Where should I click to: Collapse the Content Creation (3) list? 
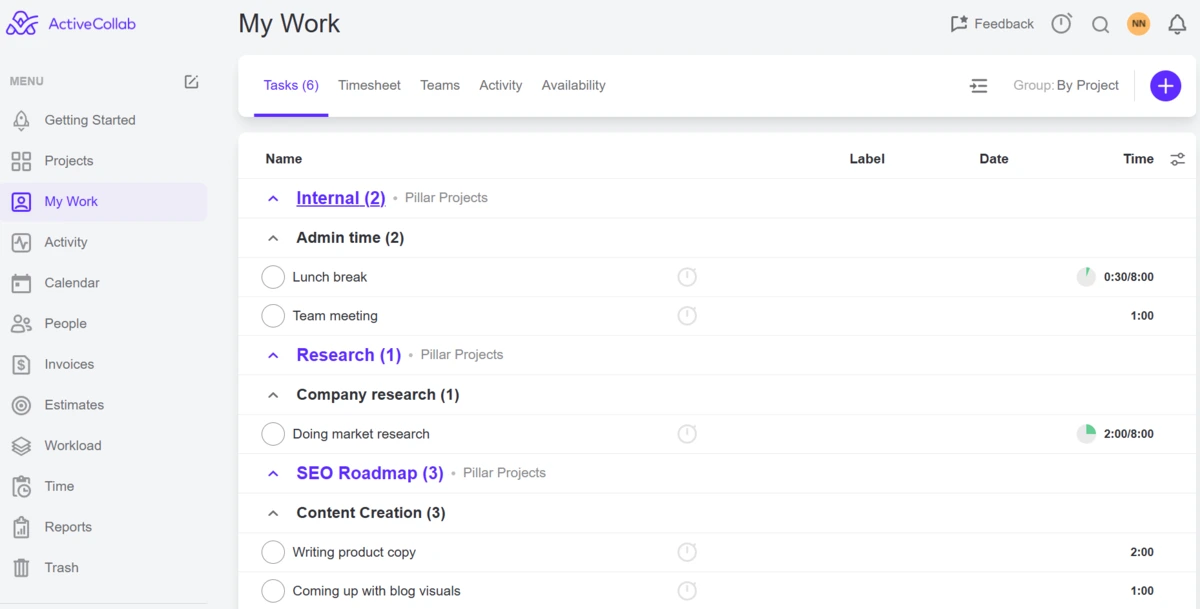point(273,513)
